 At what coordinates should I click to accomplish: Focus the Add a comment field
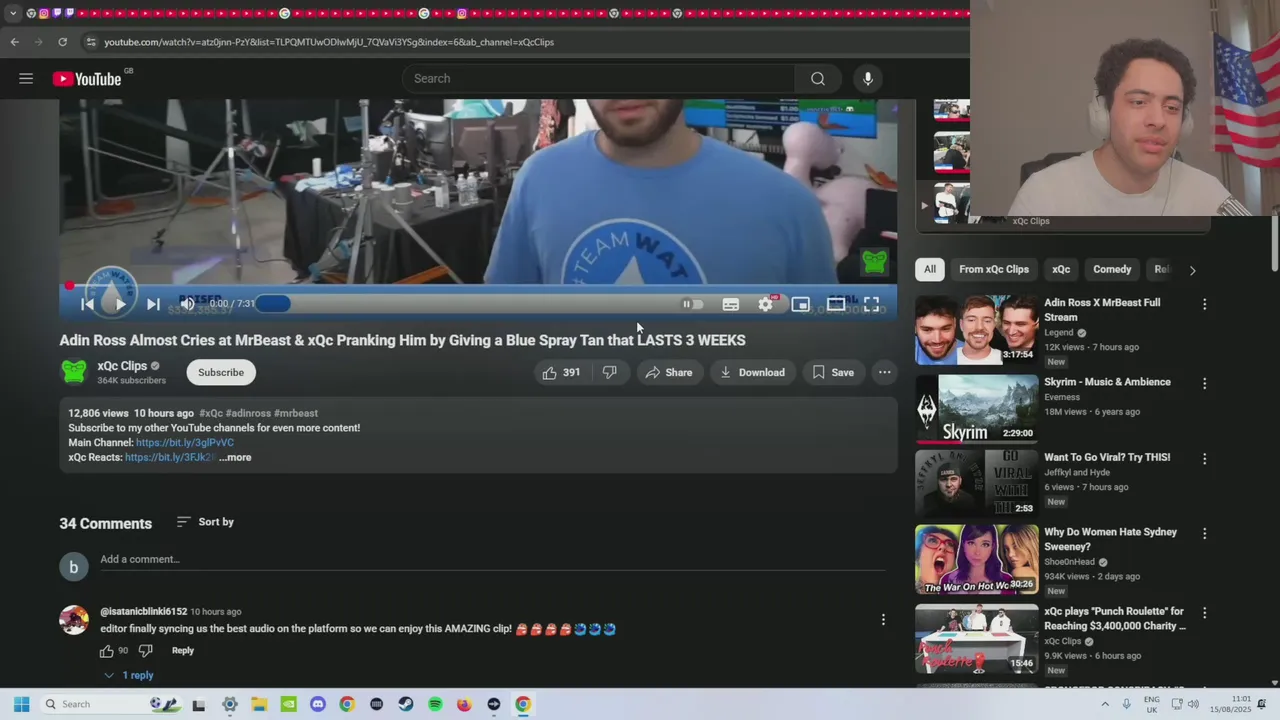click(492, 560)
